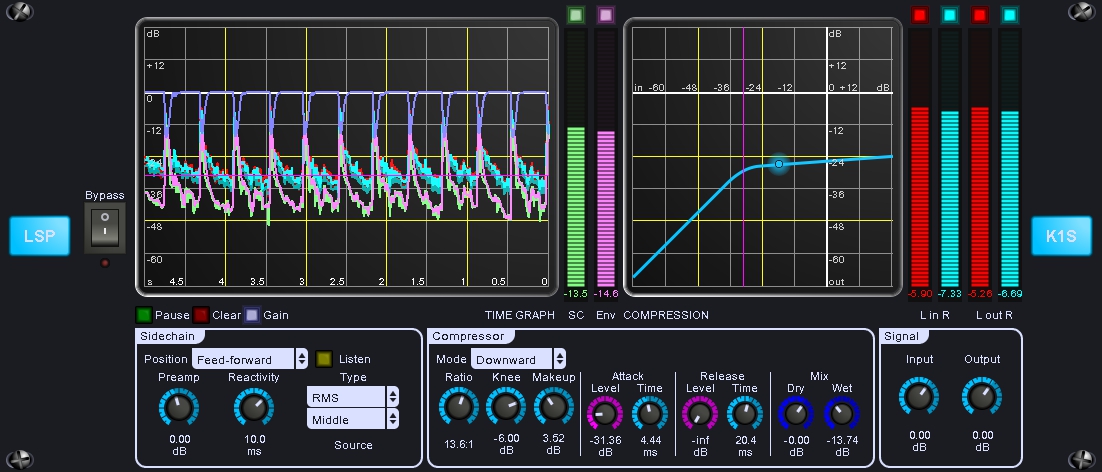Image resolution: width=1102 pixels, height=472 pixels.
Task: Click the blue compression curve level dot
Action: tap(779, 164)
